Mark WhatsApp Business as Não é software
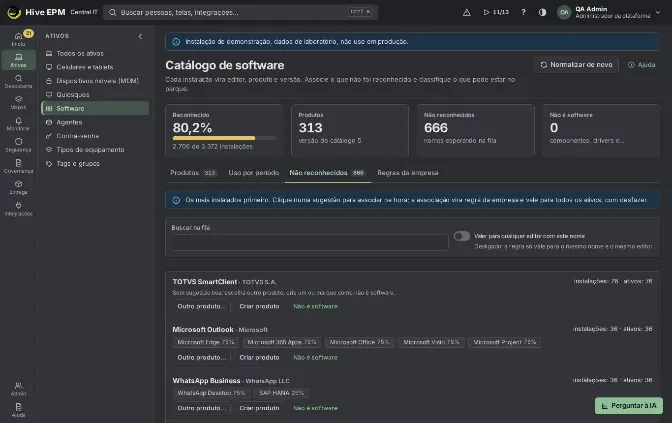The height and width of the screenshot is (423, 672). 315,408
